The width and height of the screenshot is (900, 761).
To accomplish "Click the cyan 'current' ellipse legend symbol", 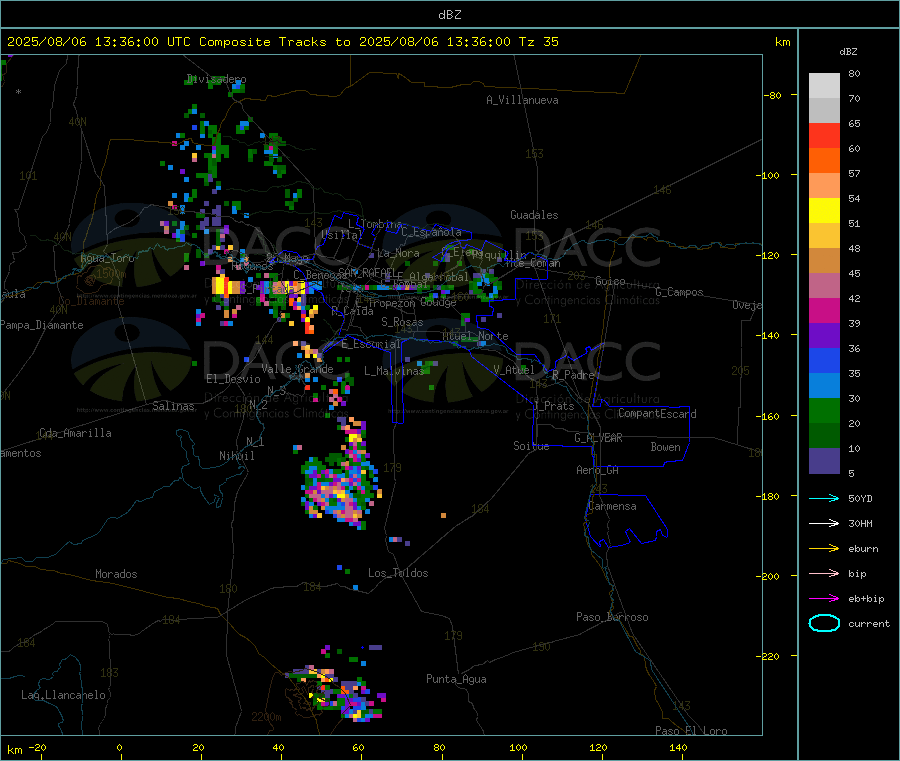I will click(824, 623).
